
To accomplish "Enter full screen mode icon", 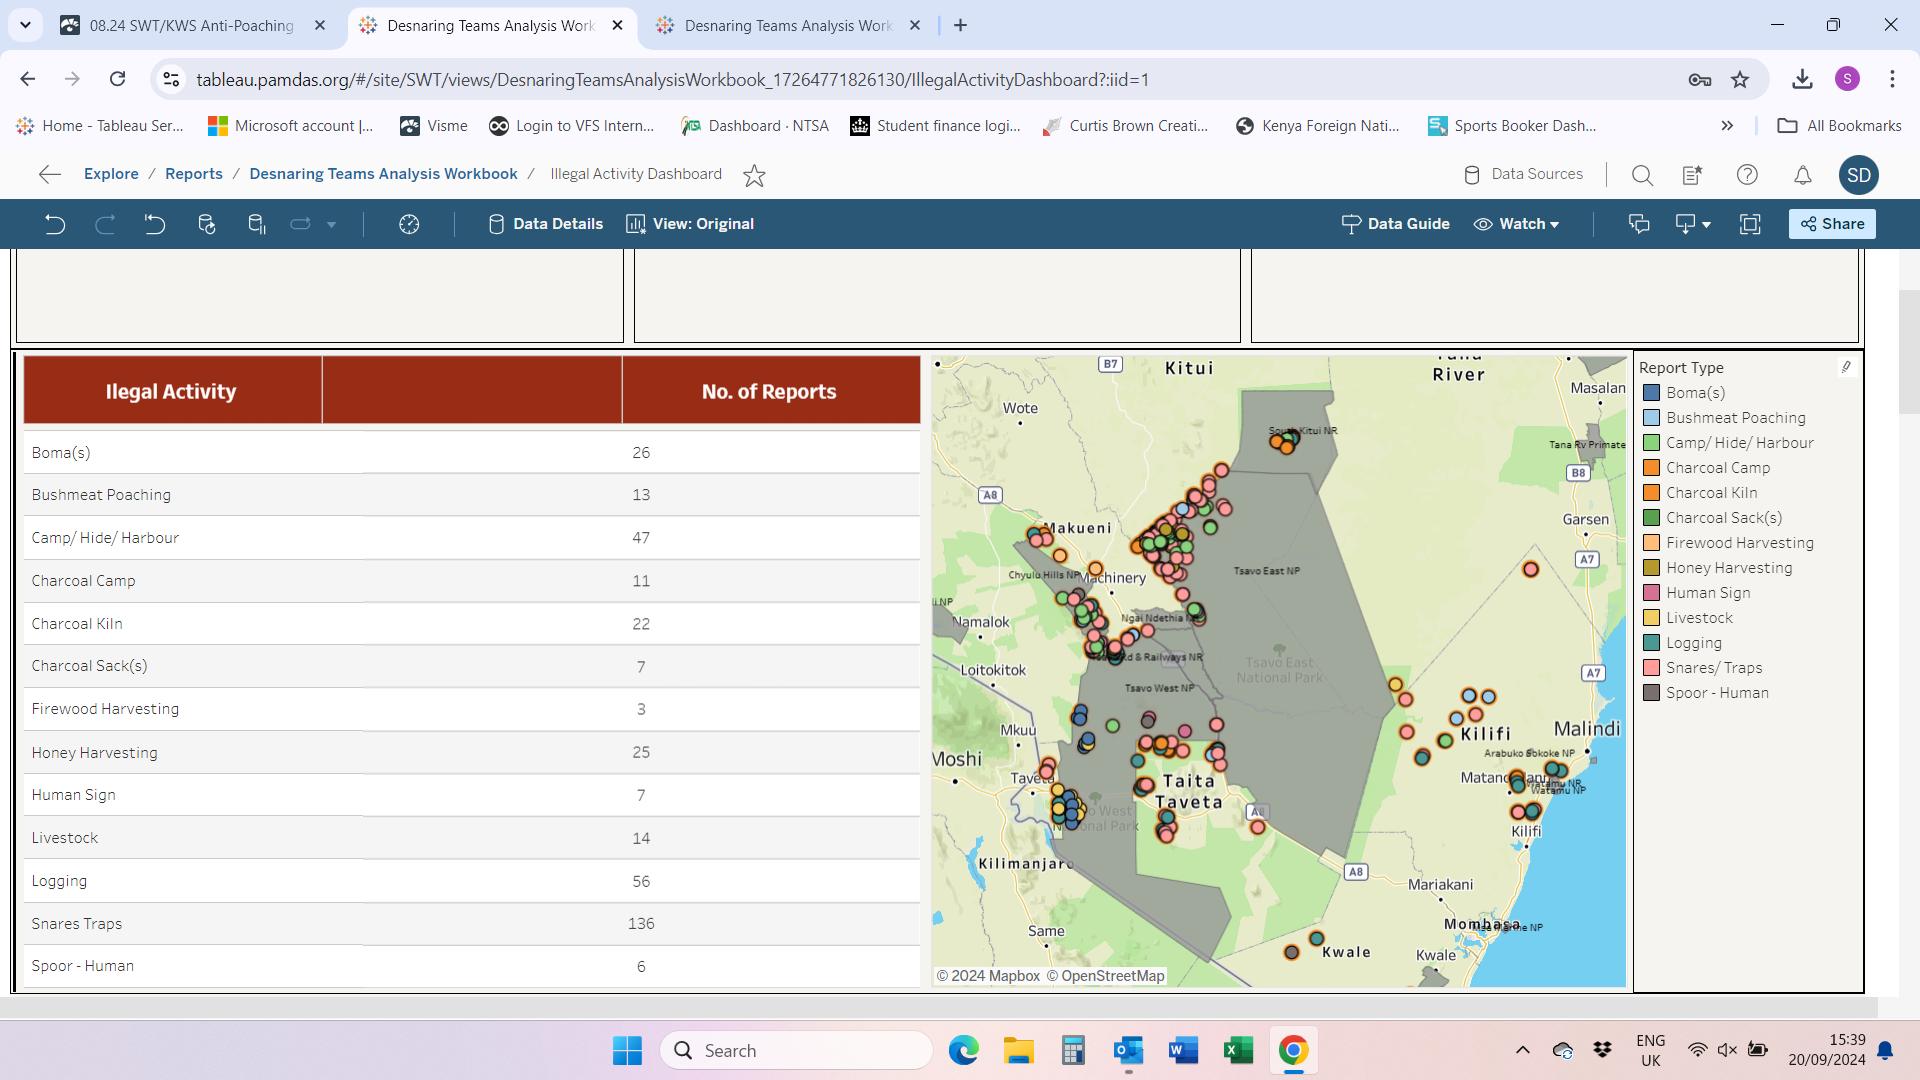I will point(1750,224).
